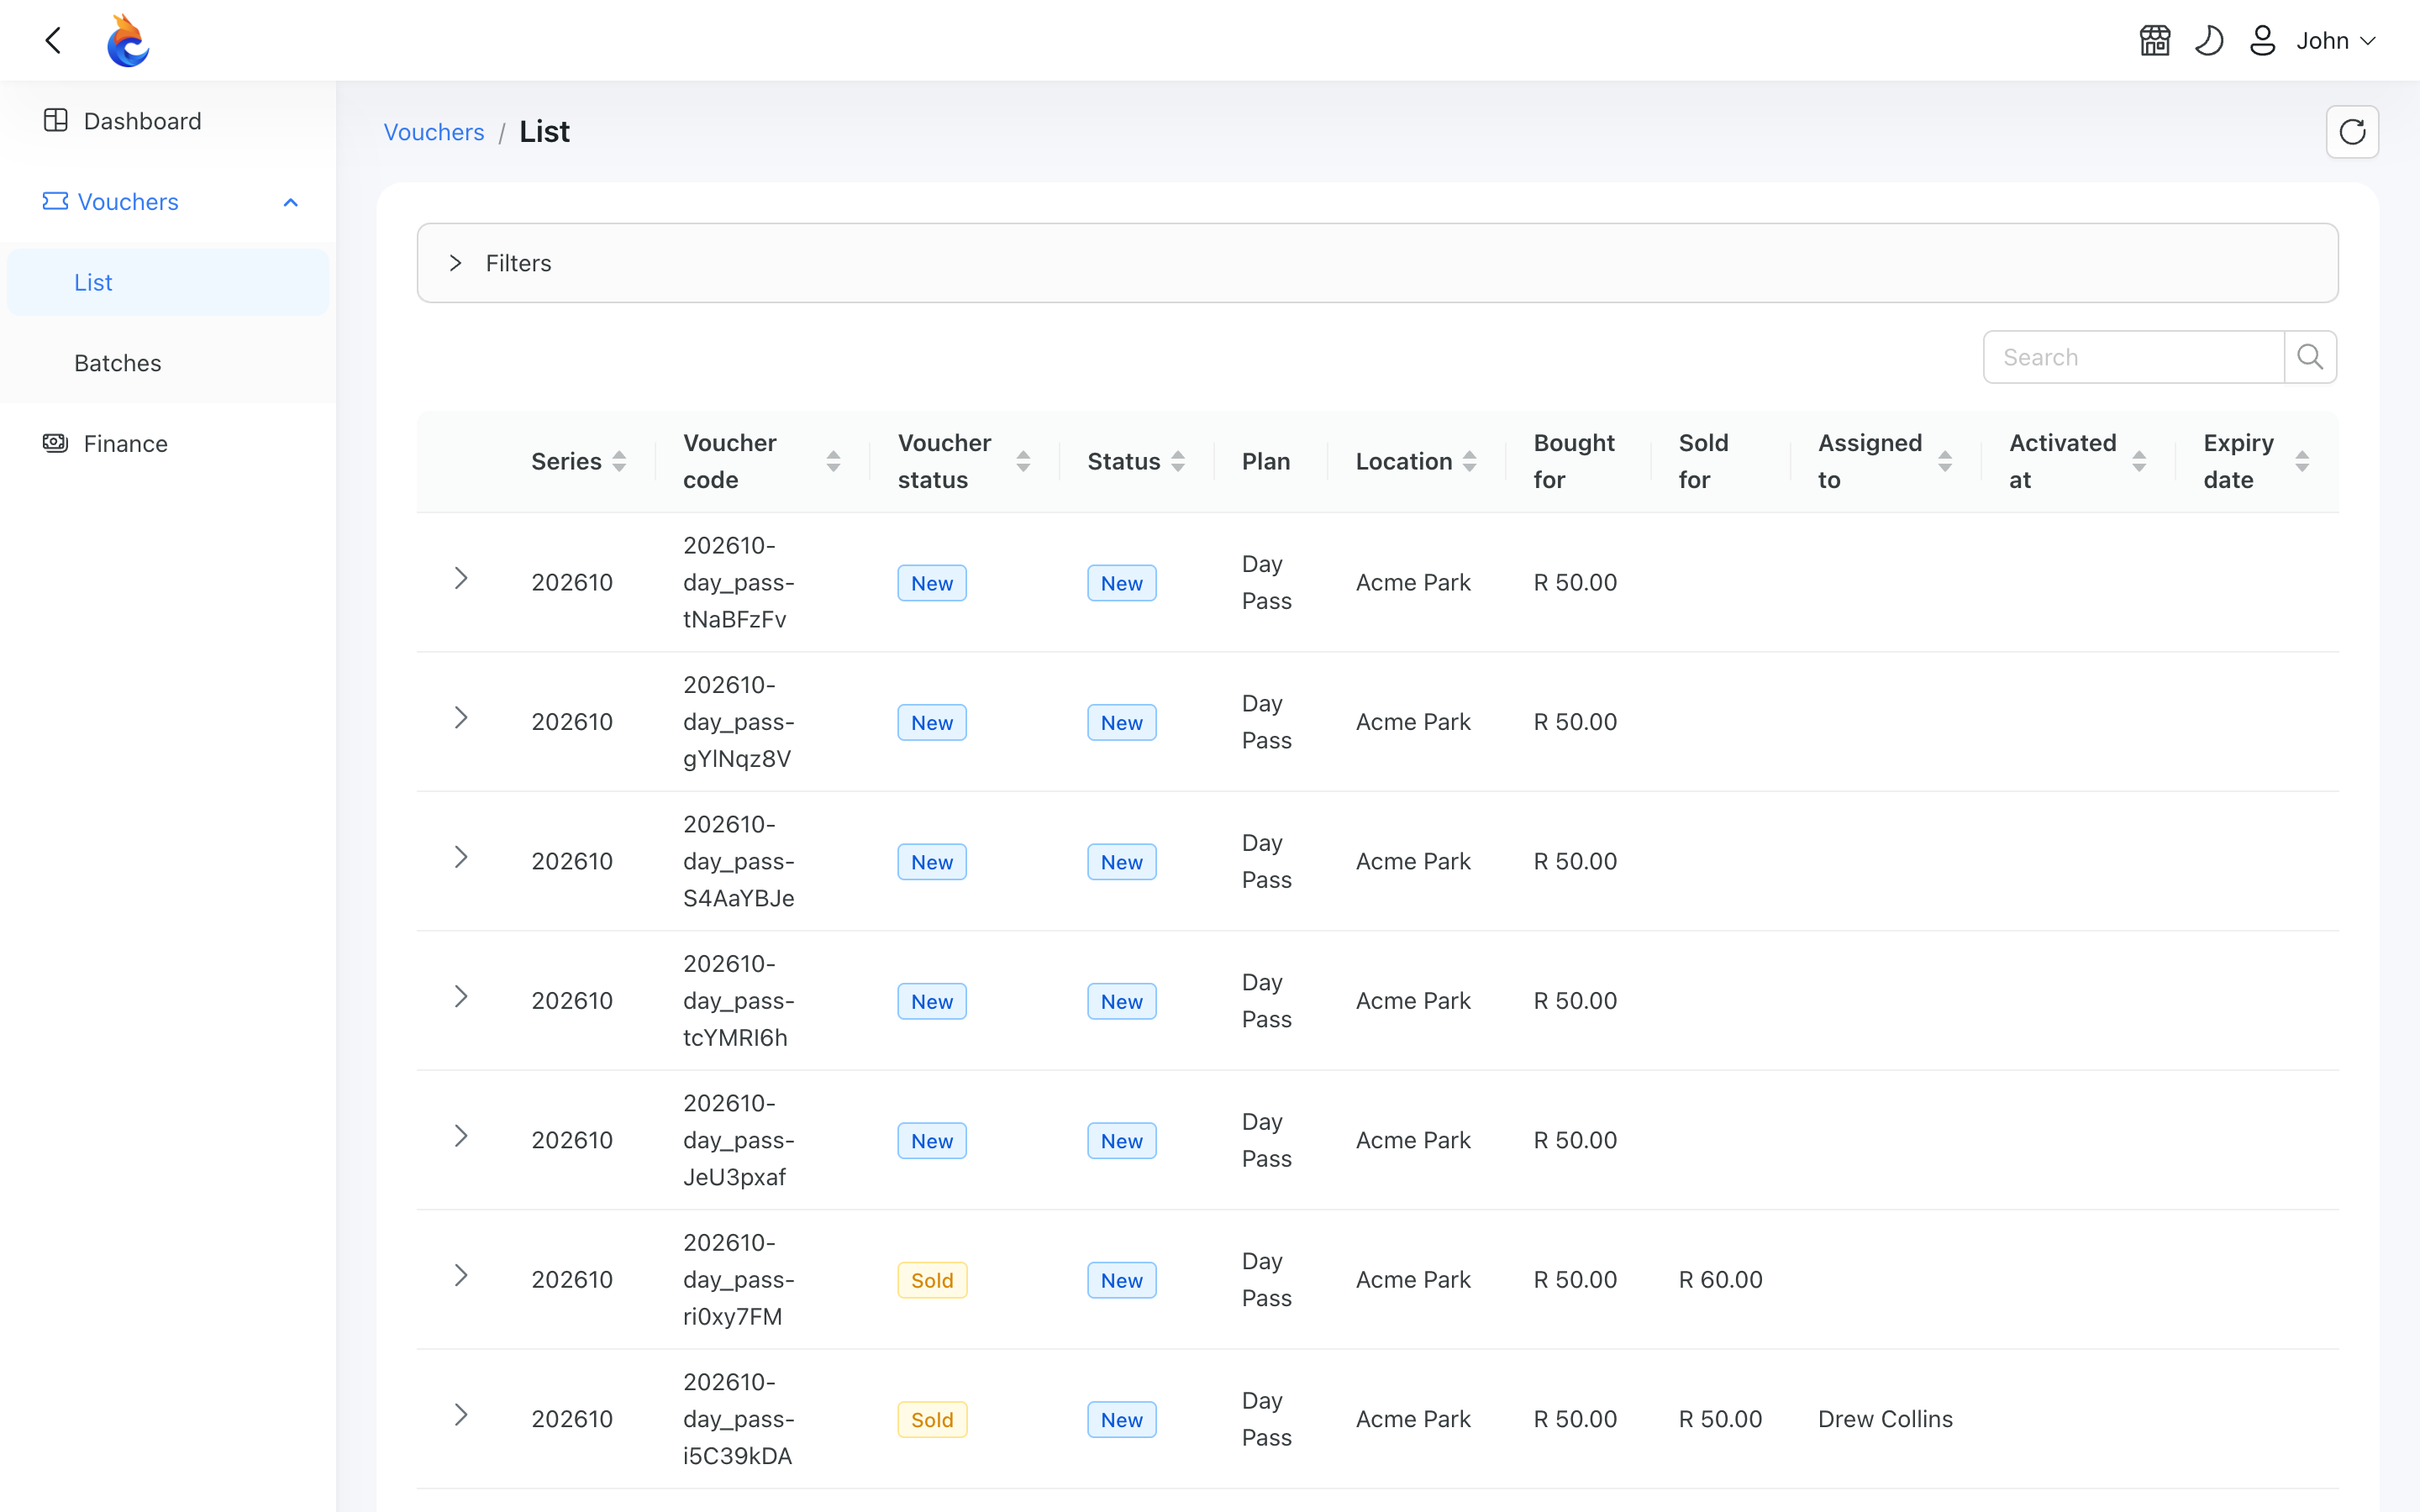The image size is (2420, 1512).
Task: Sort table by Voucher status column
Action: pos(964,461)
